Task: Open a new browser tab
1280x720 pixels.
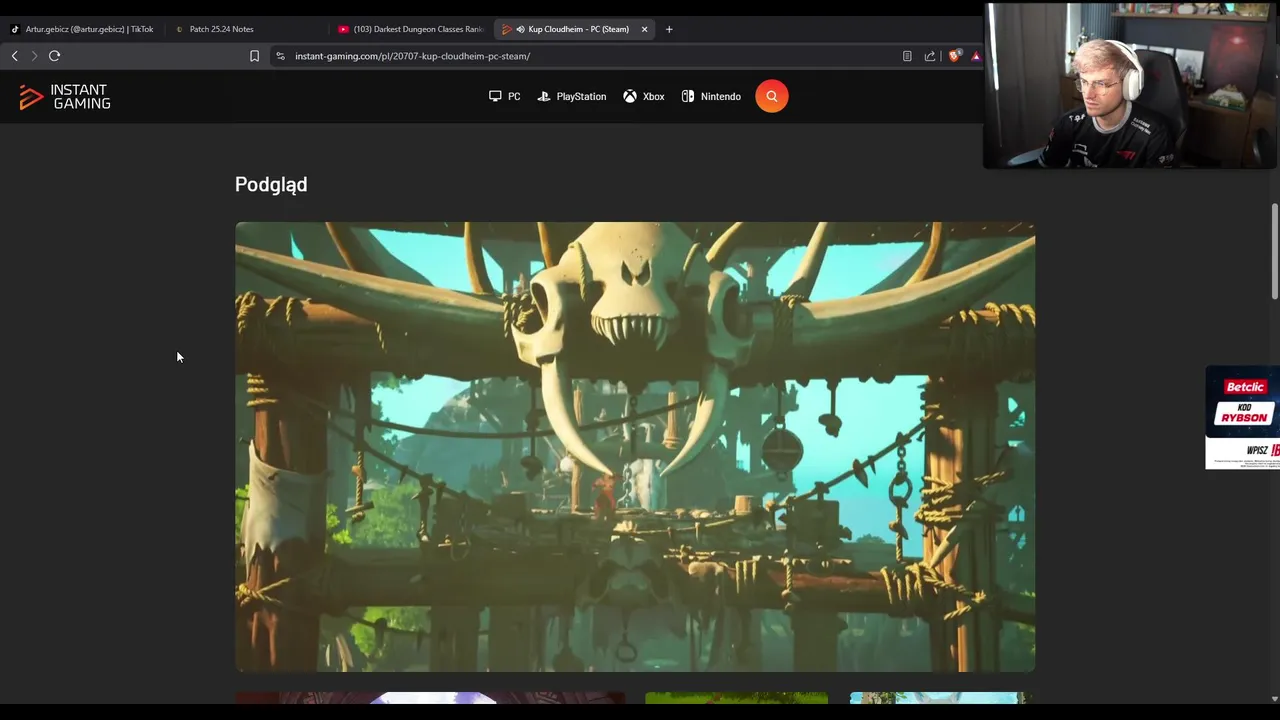Action: click(669, 29)
